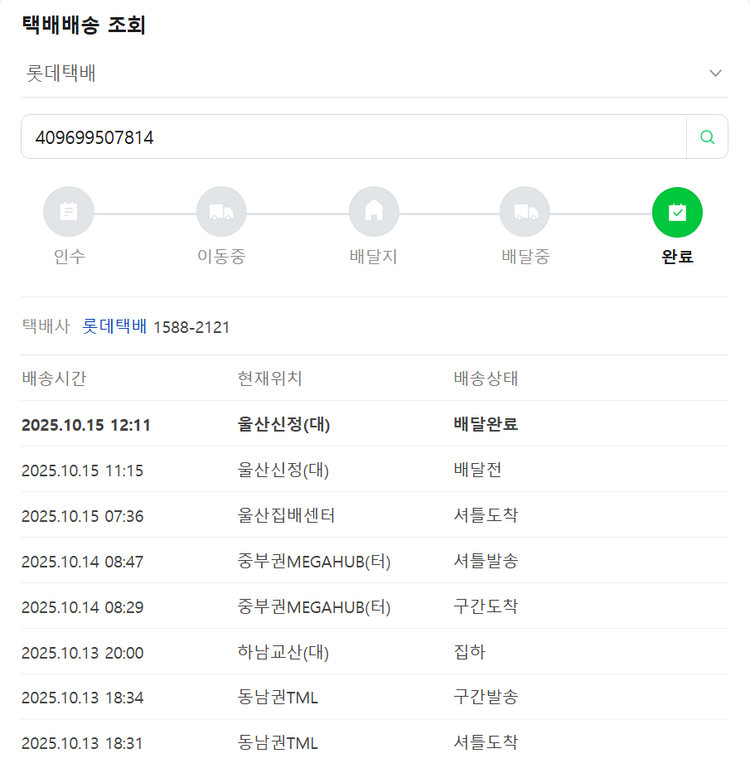Select the 현재위치 column header
750x762 pixels.
(x=269, y=379)
